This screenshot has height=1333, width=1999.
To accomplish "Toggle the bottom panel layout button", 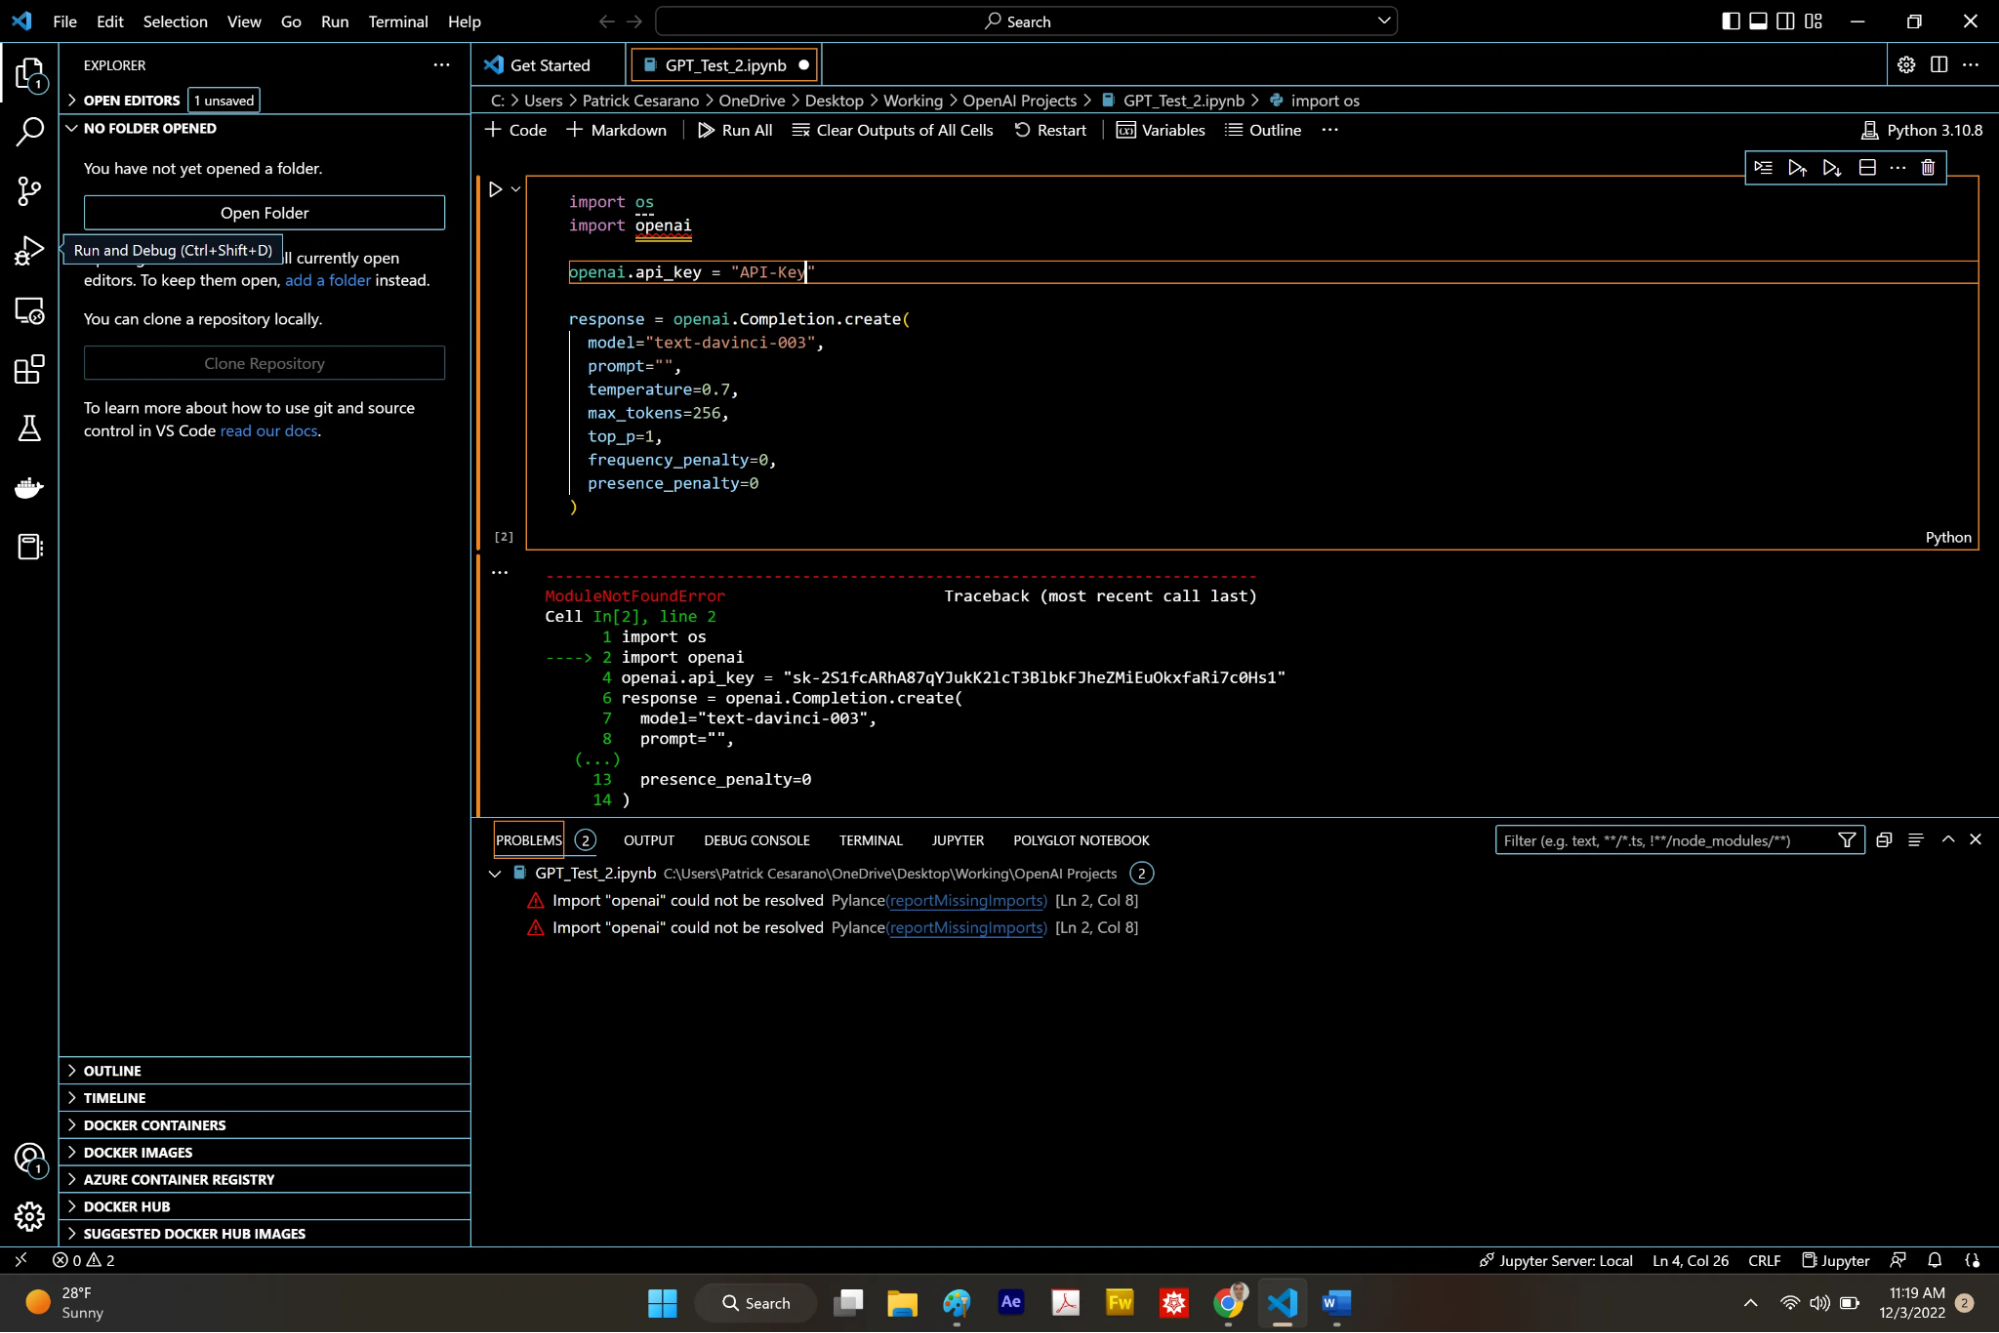I will [x=1757, y=21].
